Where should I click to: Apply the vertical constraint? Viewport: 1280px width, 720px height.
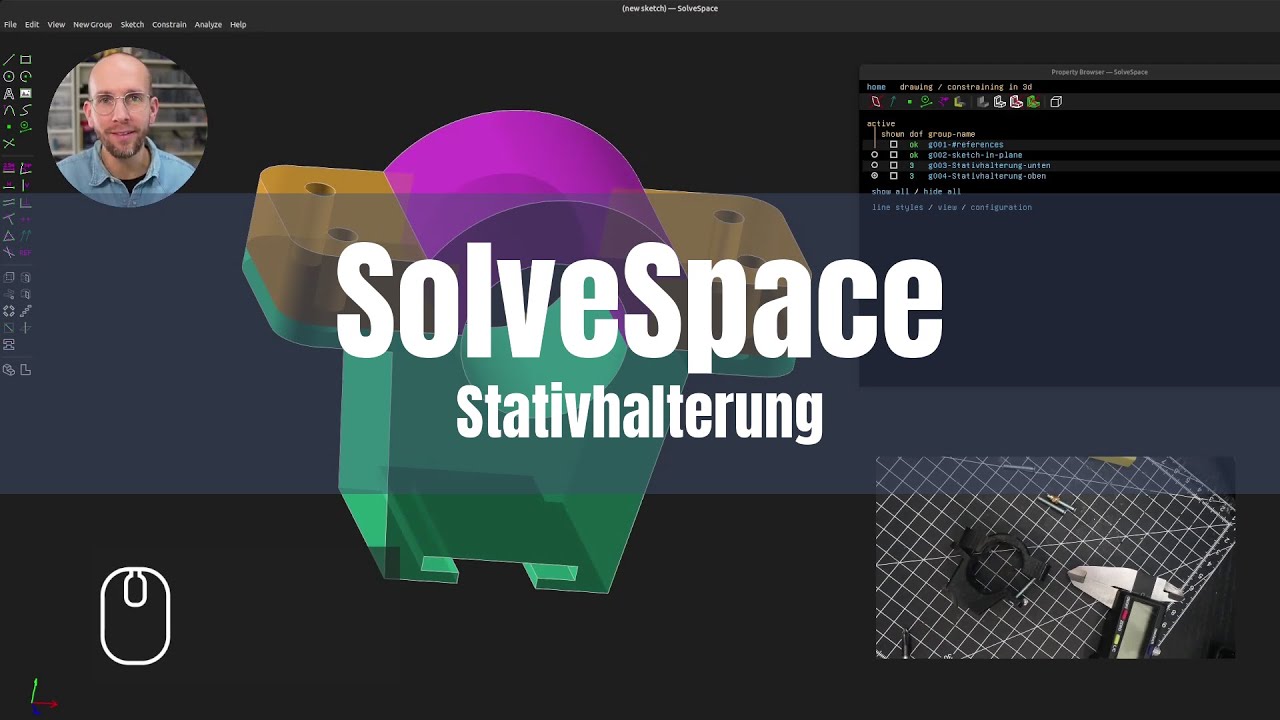(x=26, y=184)
